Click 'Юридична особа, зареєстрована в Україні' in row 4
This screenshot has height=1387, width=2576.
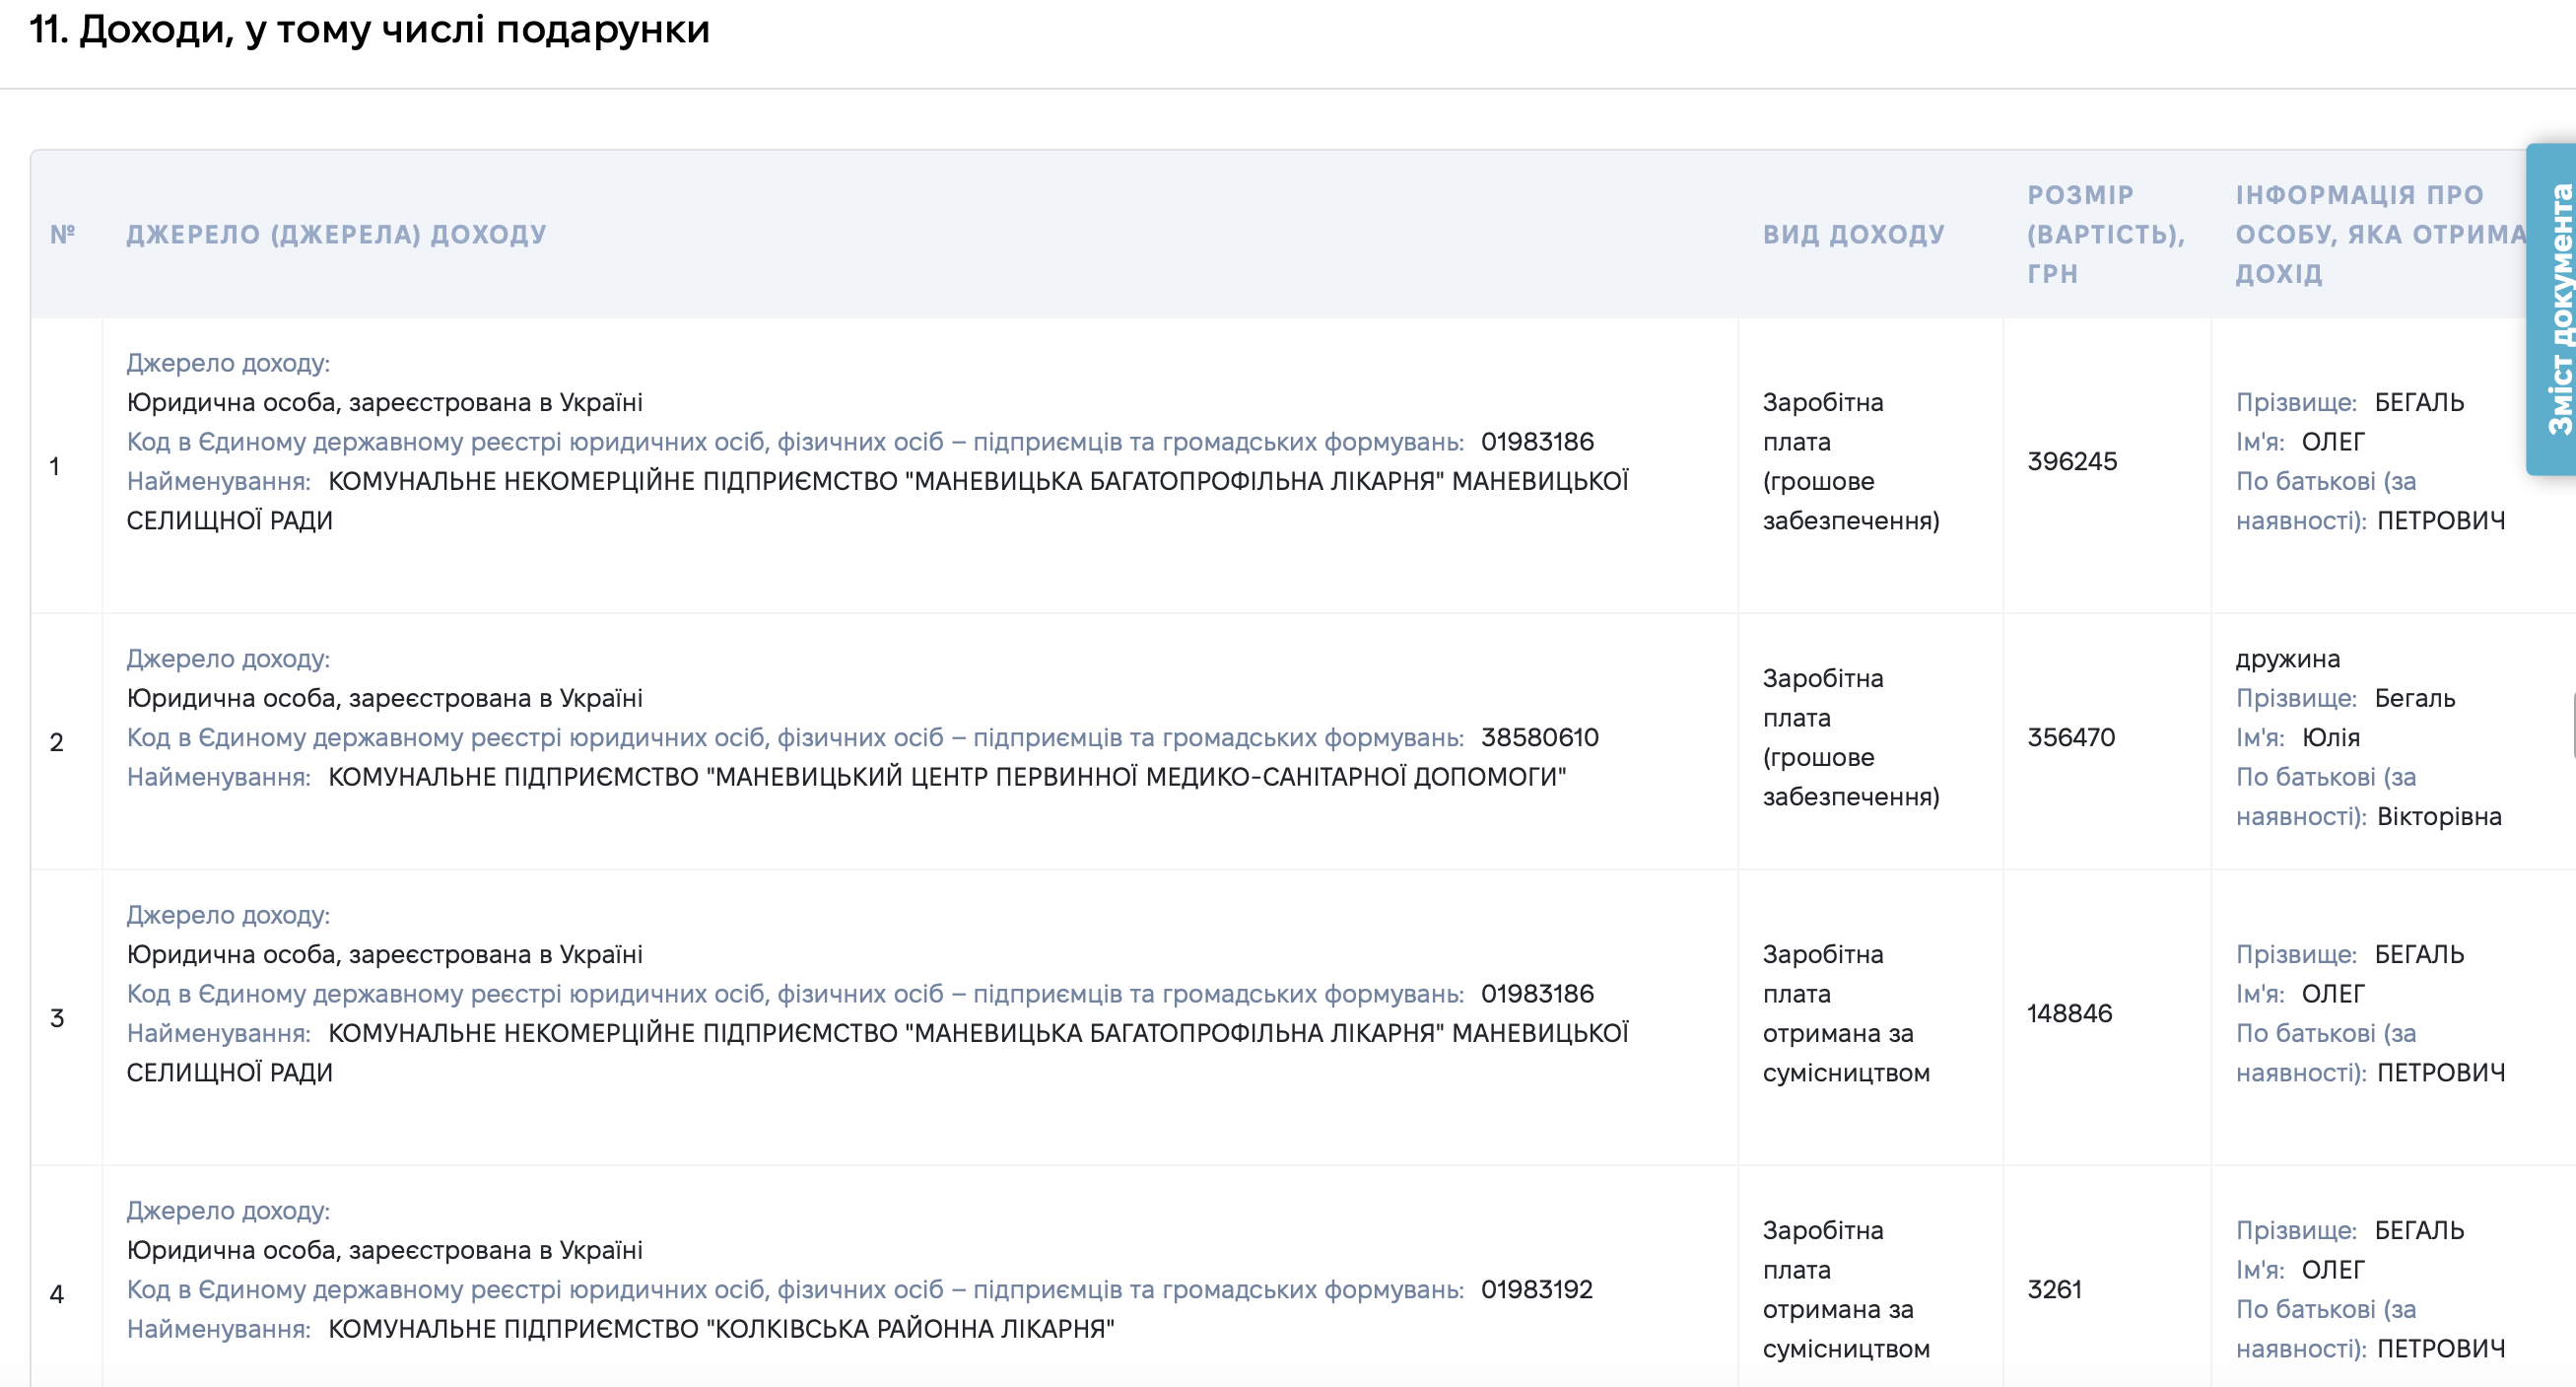[x=384, y=1250]
